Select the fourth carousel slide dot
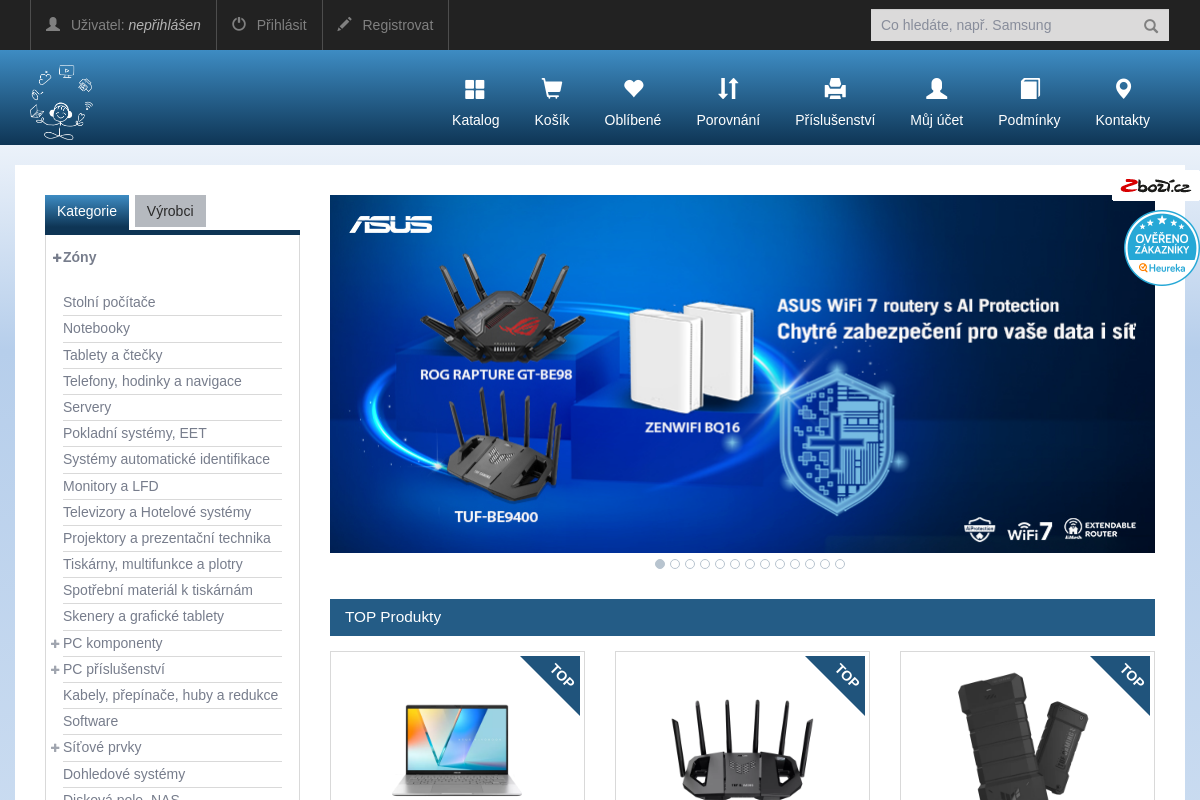Image resolution: width=1200 pixels, height=800 pixels. click(x=705, y=564)
